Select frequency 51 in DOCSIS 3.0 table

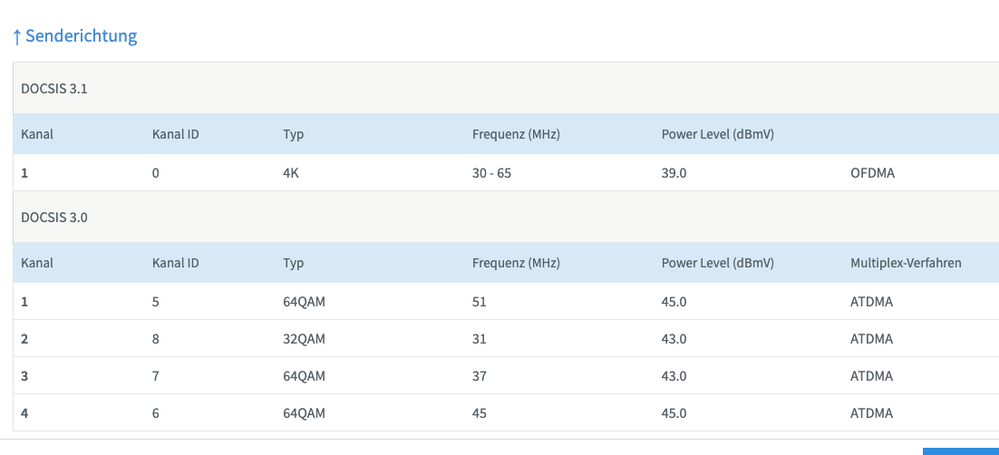coord(479,302)
